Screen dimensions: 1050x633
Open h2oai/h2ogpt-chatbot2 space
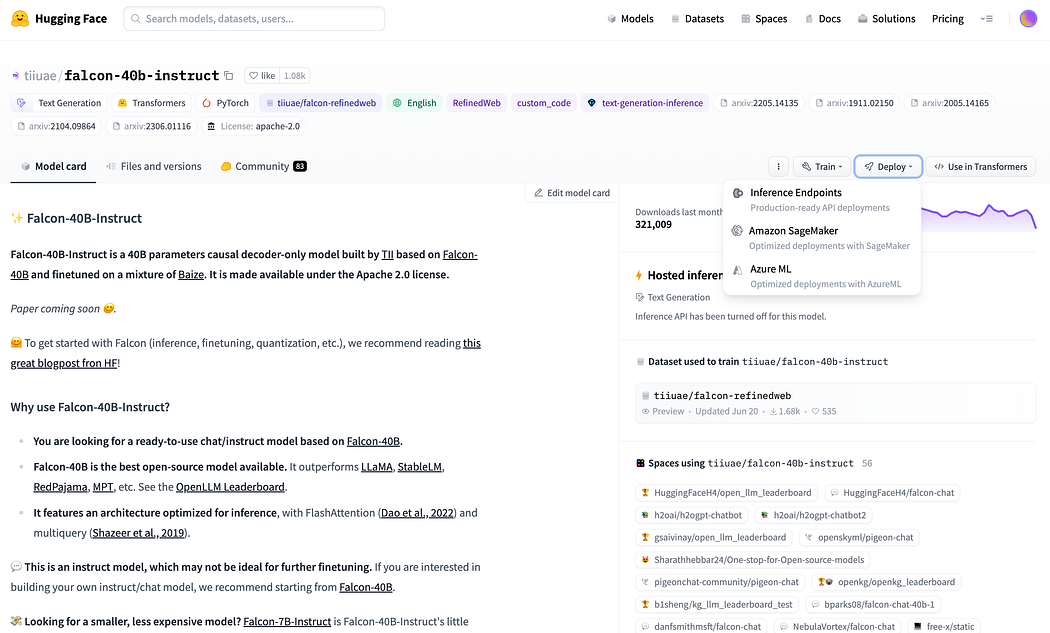pyautogui.click(x=814, y=515)
